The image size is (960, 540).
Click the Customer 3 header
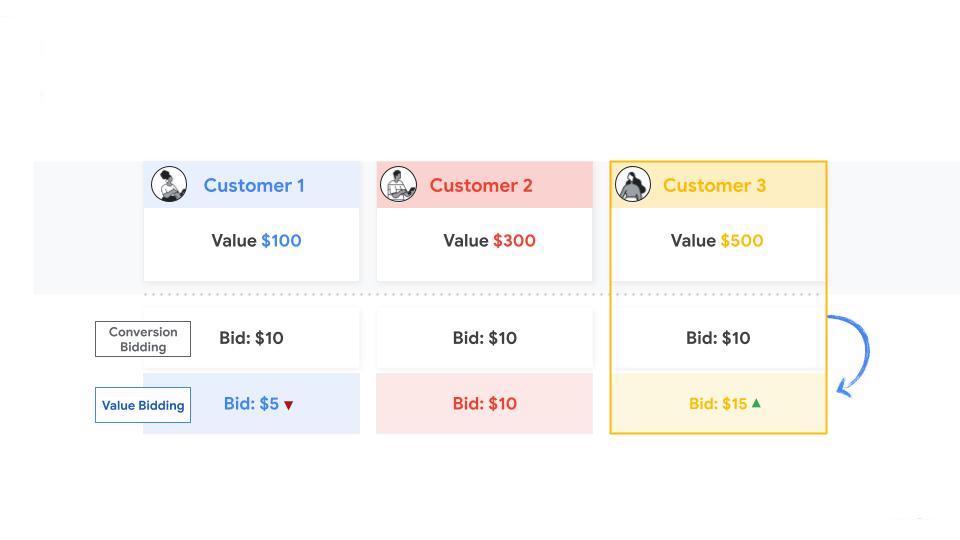(714, 185)
